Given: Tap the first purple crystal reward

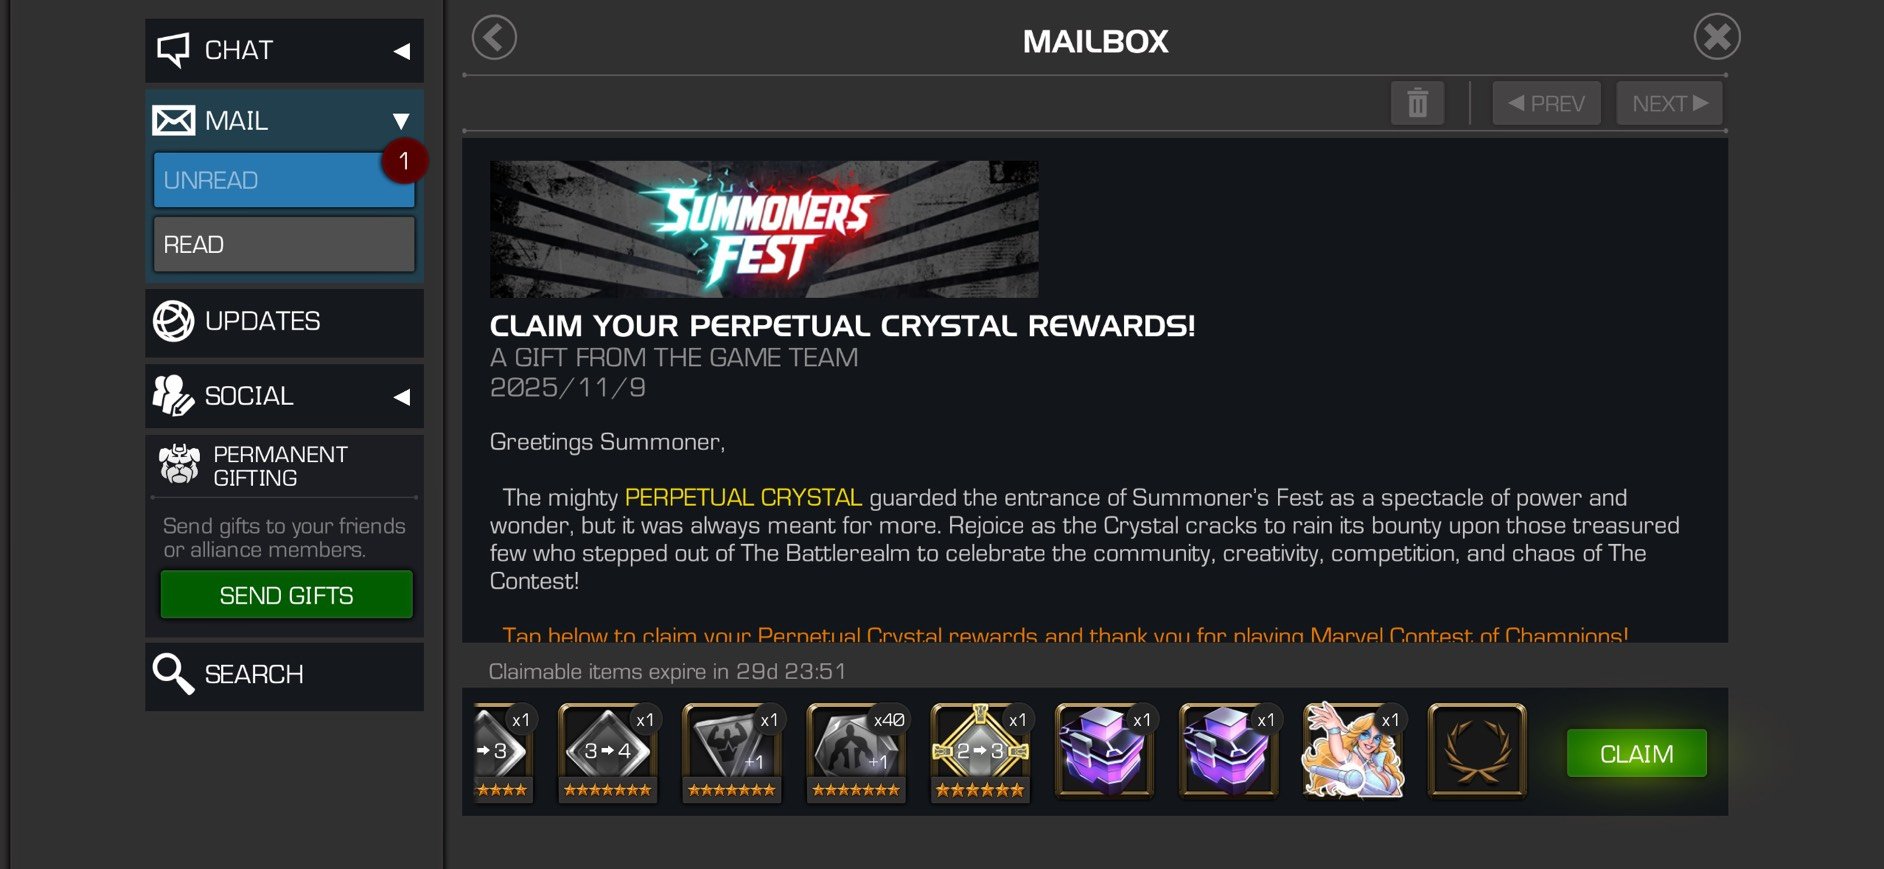Looking at the screenshot, I should [1104, 751].
